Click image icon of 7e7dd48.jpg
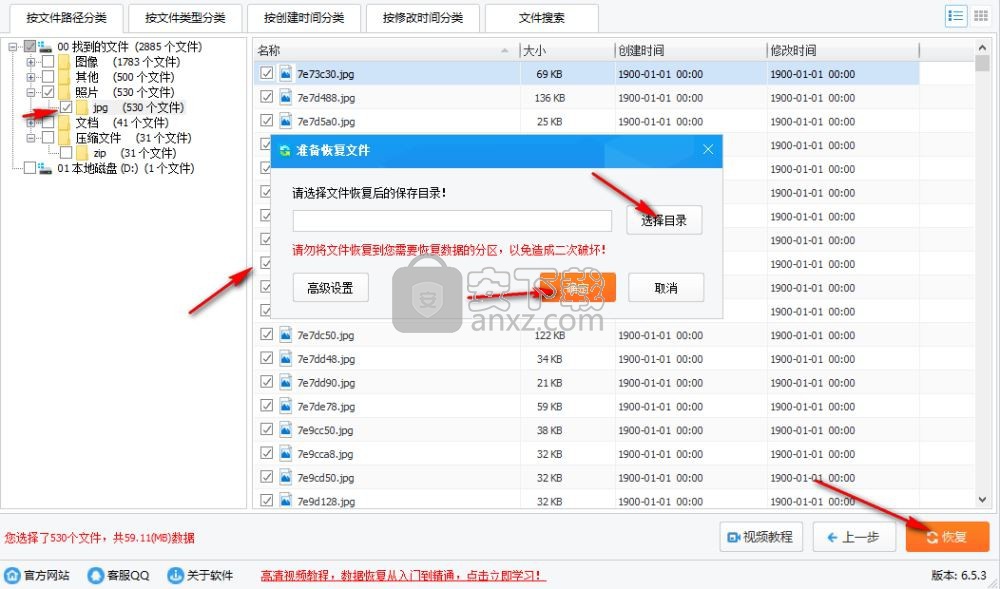Screen dimensions: 1000x589 tap(286, 359)
